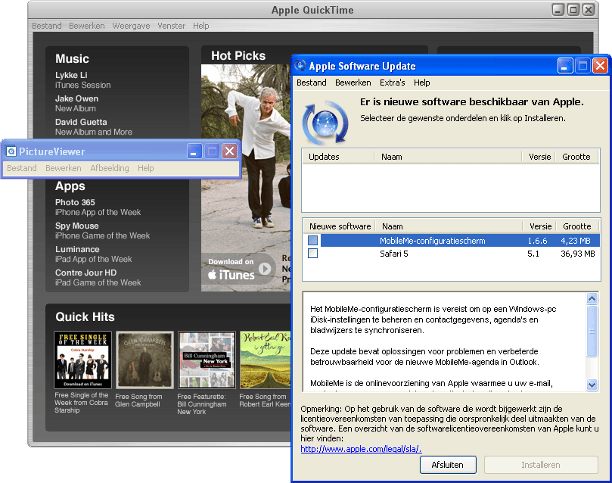This screenshot has width=612, height=483.
Task: Maximize the Apple Software Update window
Action: point(584,66)
